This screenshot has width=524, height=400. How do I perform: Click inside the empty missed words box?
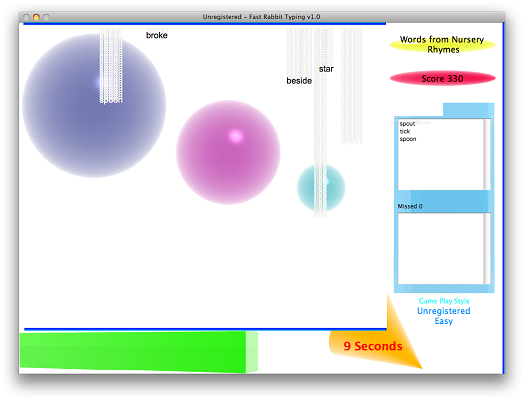click(441, 248)
